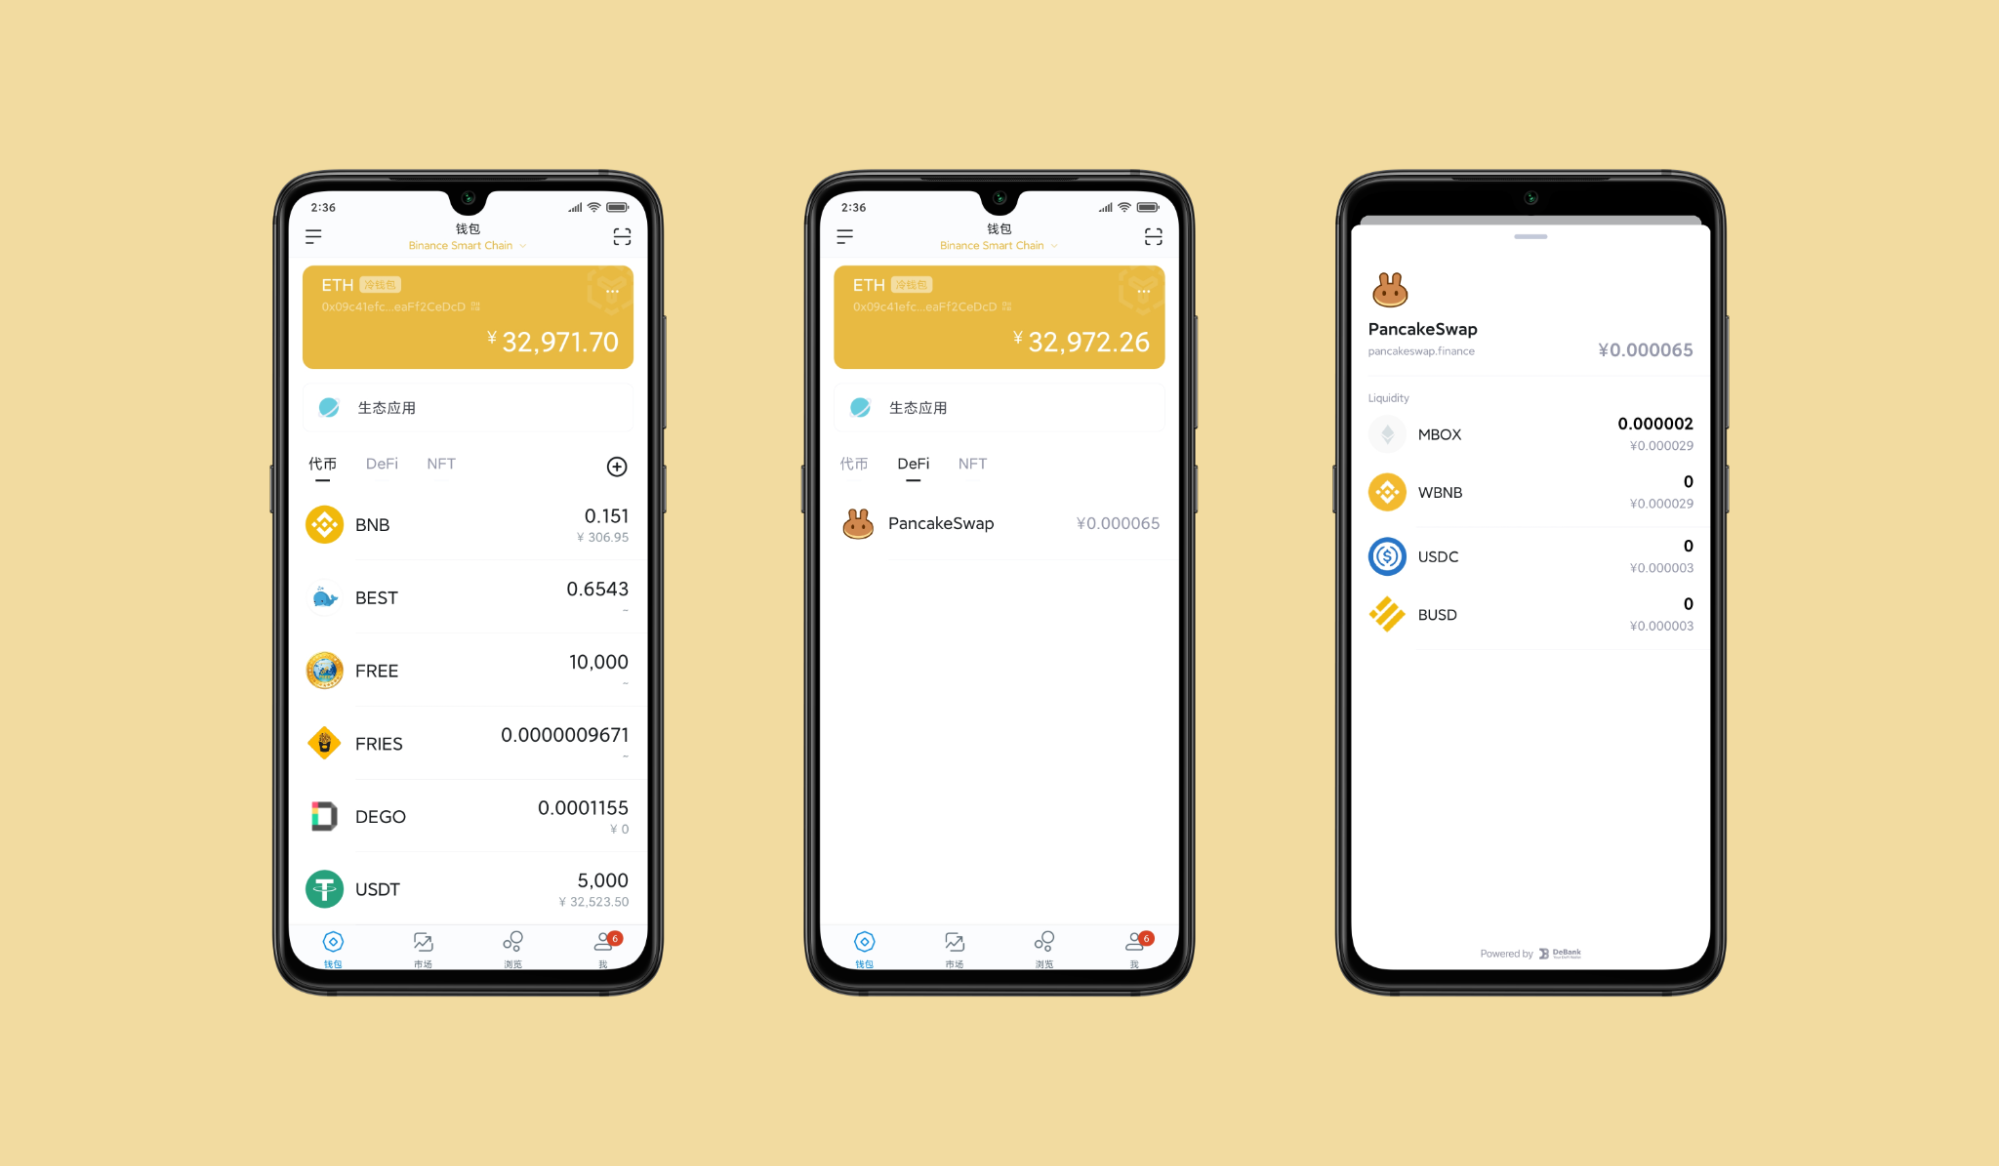The height and width of the screenshot is (1167, 1999).
Task: Switch to the DeFi tab
Action: click(x=386, y=463)
